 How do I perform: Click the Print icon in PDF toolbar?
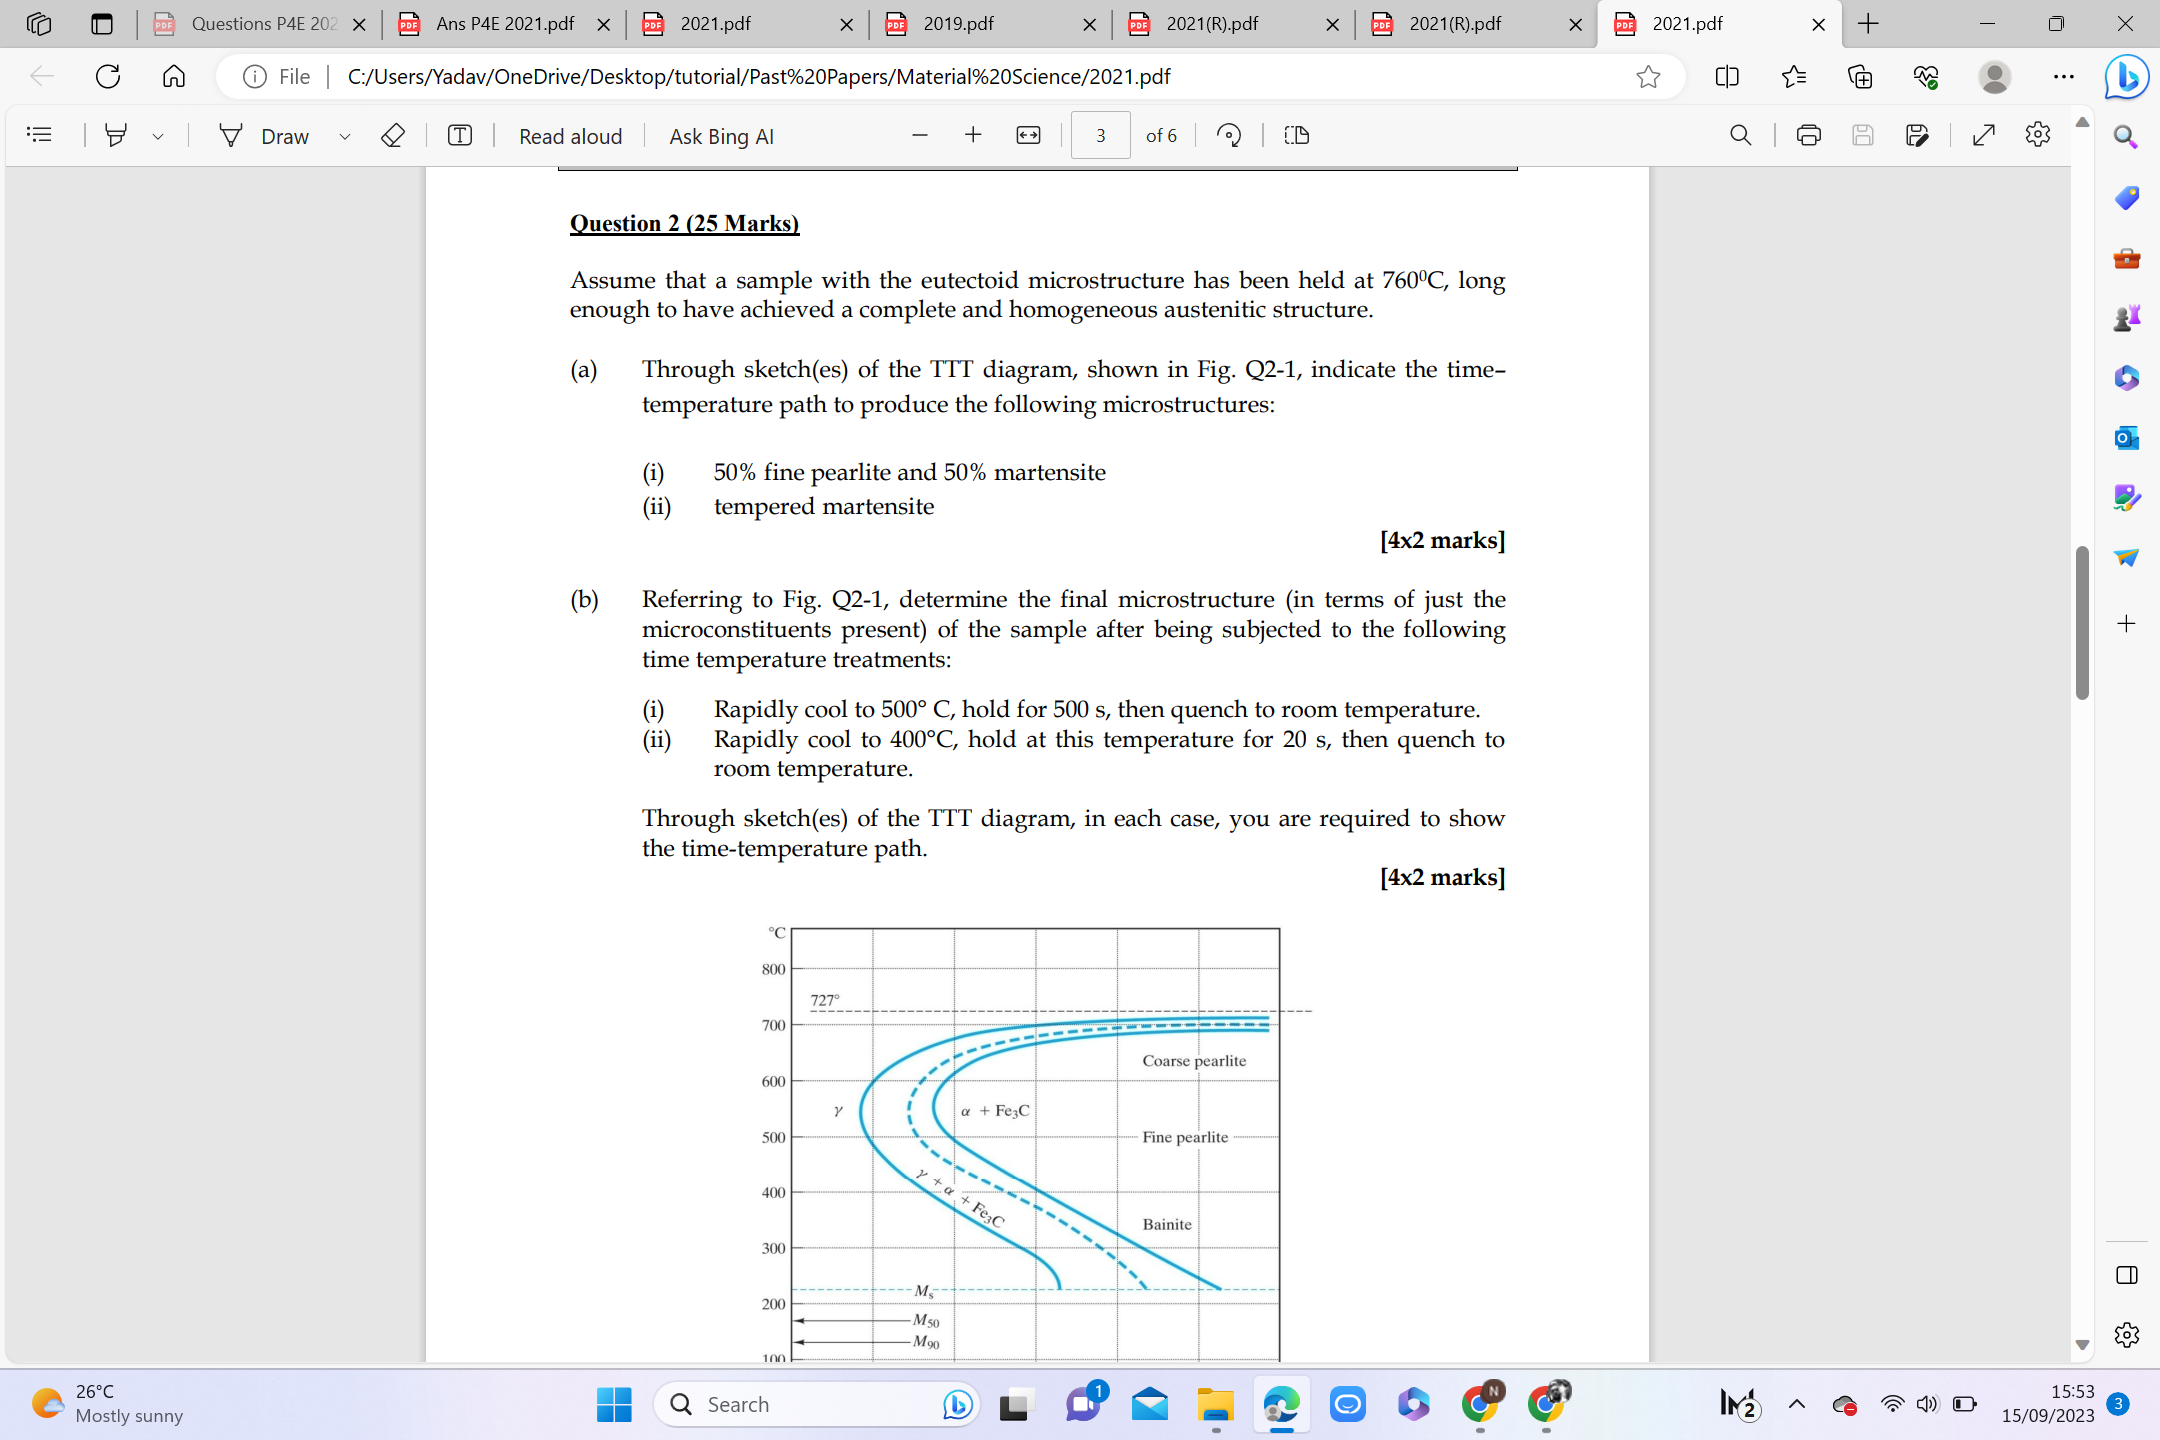point(1808,135)
